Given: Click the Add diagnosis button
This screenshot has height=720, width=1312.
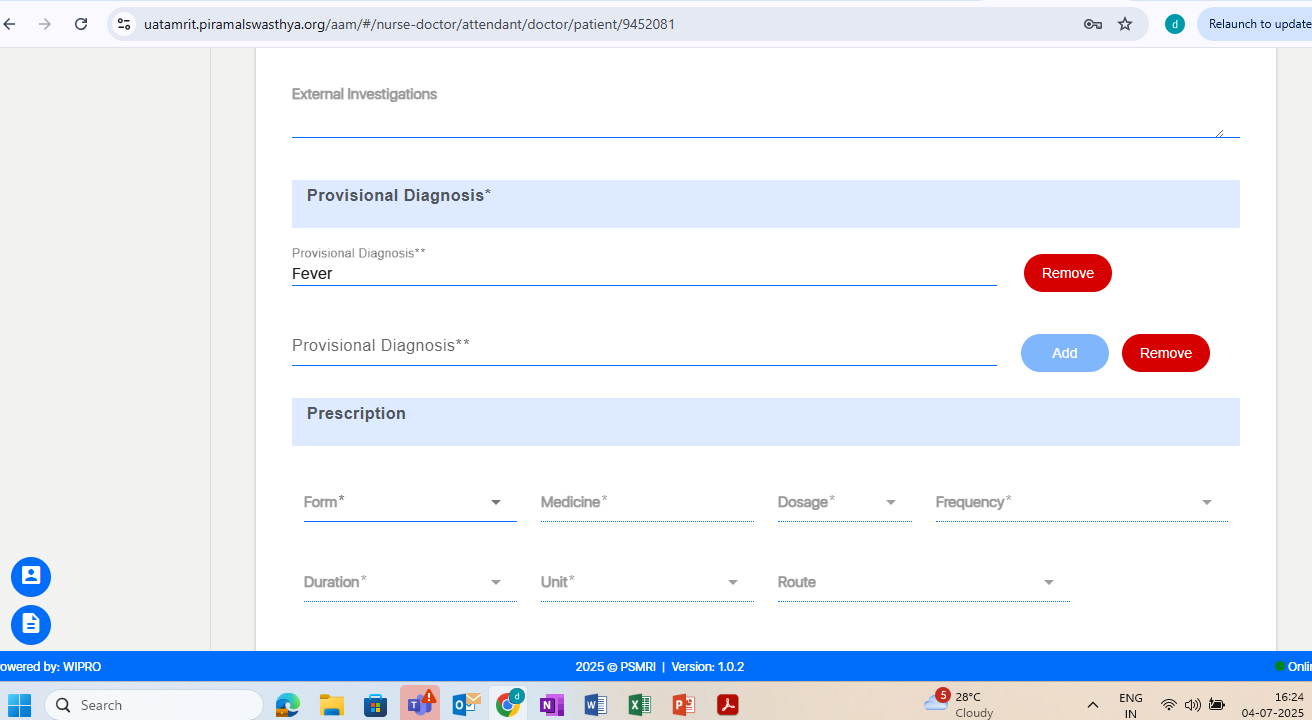Looking at the screenshot, I should click(x=1064, y=353).
